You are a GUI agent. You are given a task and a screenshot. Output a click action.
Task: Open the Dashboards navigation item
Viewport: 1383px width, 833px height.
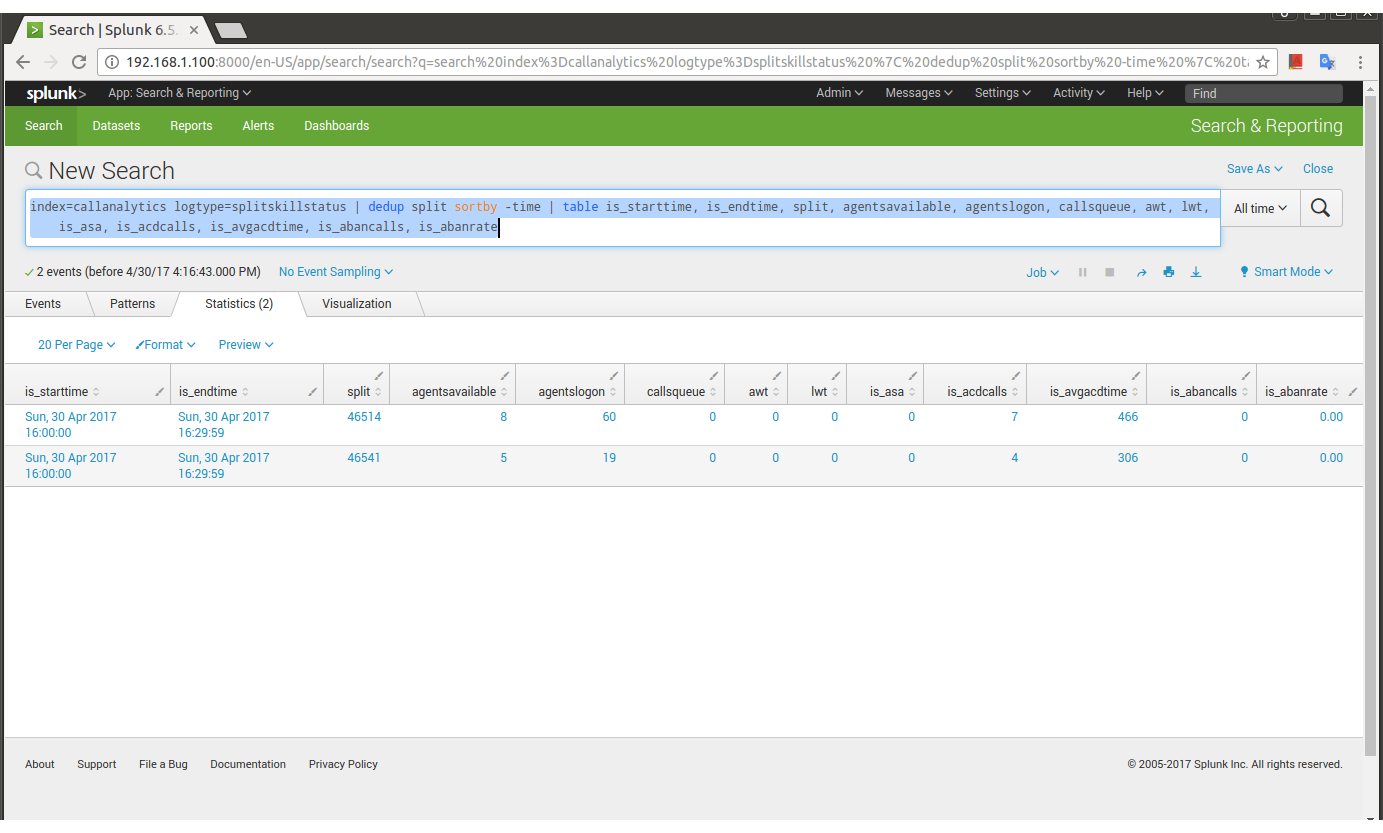pos(336,126)
